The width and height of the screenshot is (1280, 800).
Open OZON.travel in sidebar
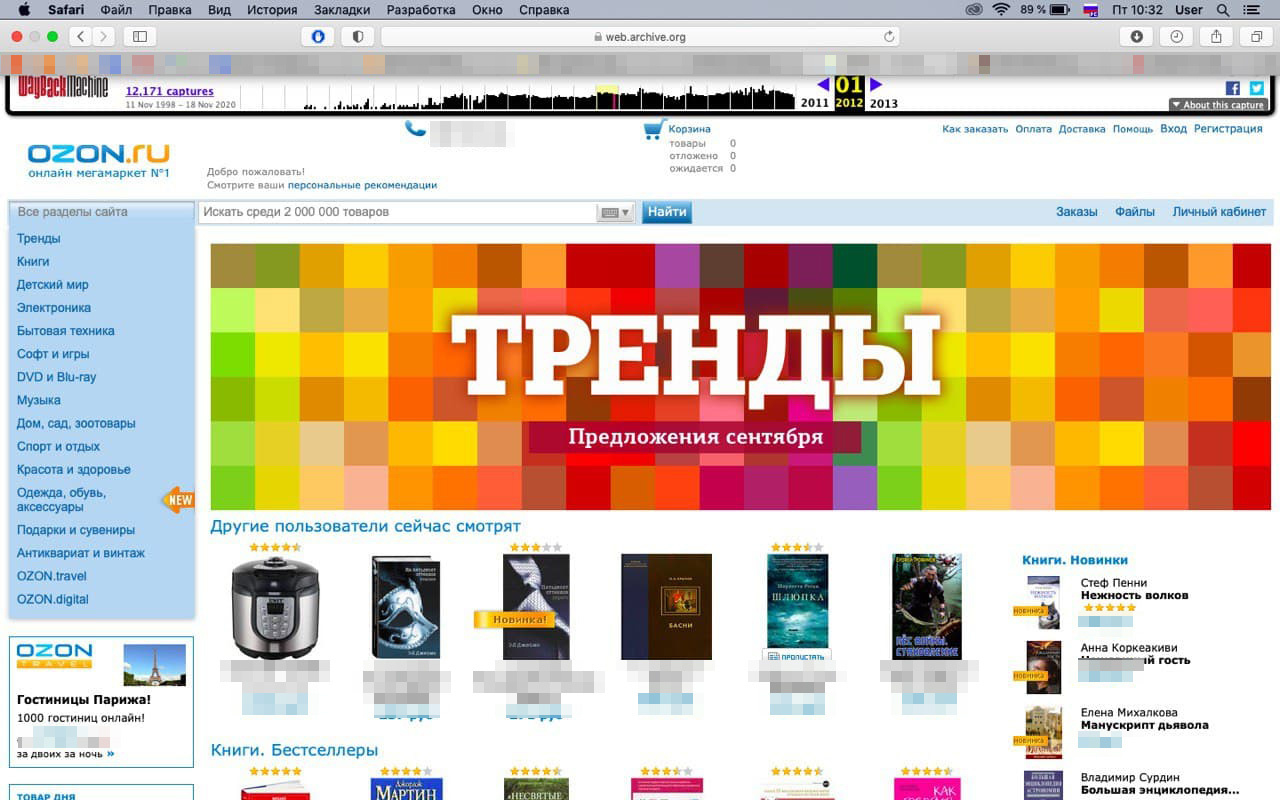[x=52, y=576]
